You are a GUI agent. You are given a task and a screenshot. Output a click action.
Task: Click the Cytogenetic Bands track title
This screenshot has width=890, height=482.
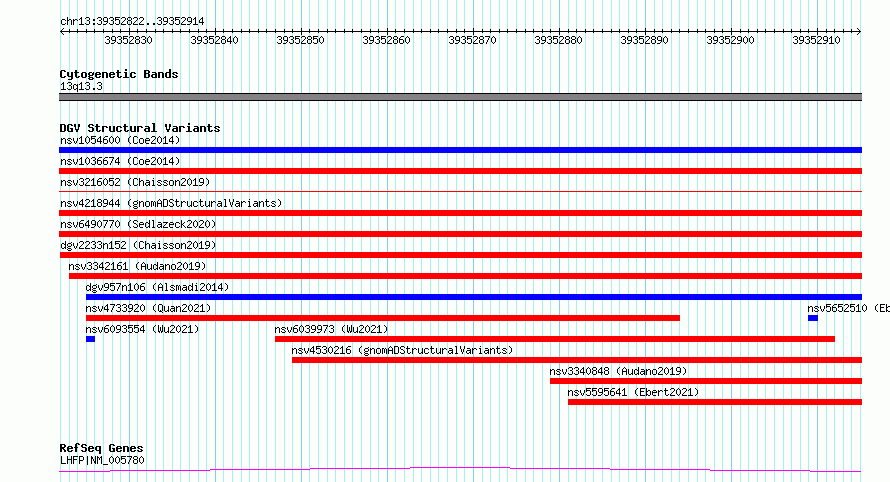[x=119, y=74]
